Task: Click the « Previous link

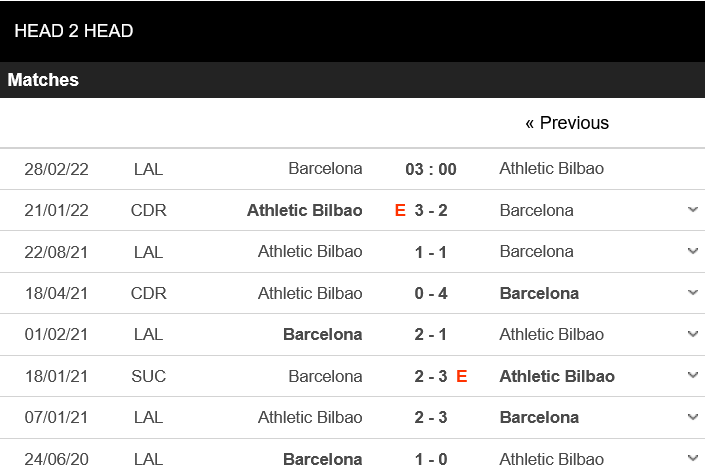Action: (x=566, y=123)
